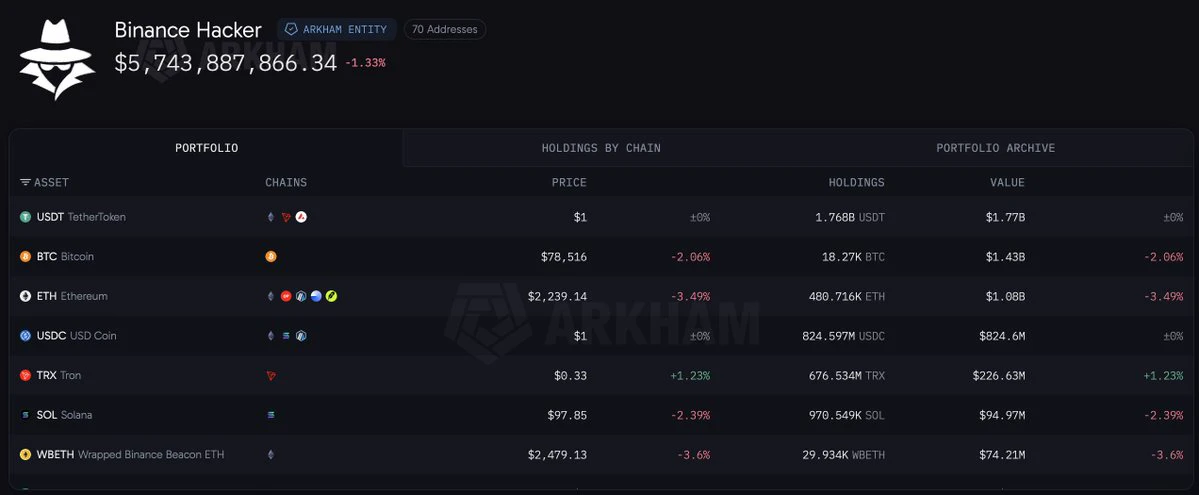Click the TRX token icon
The image size is (1199, 495).
(25, 376)
